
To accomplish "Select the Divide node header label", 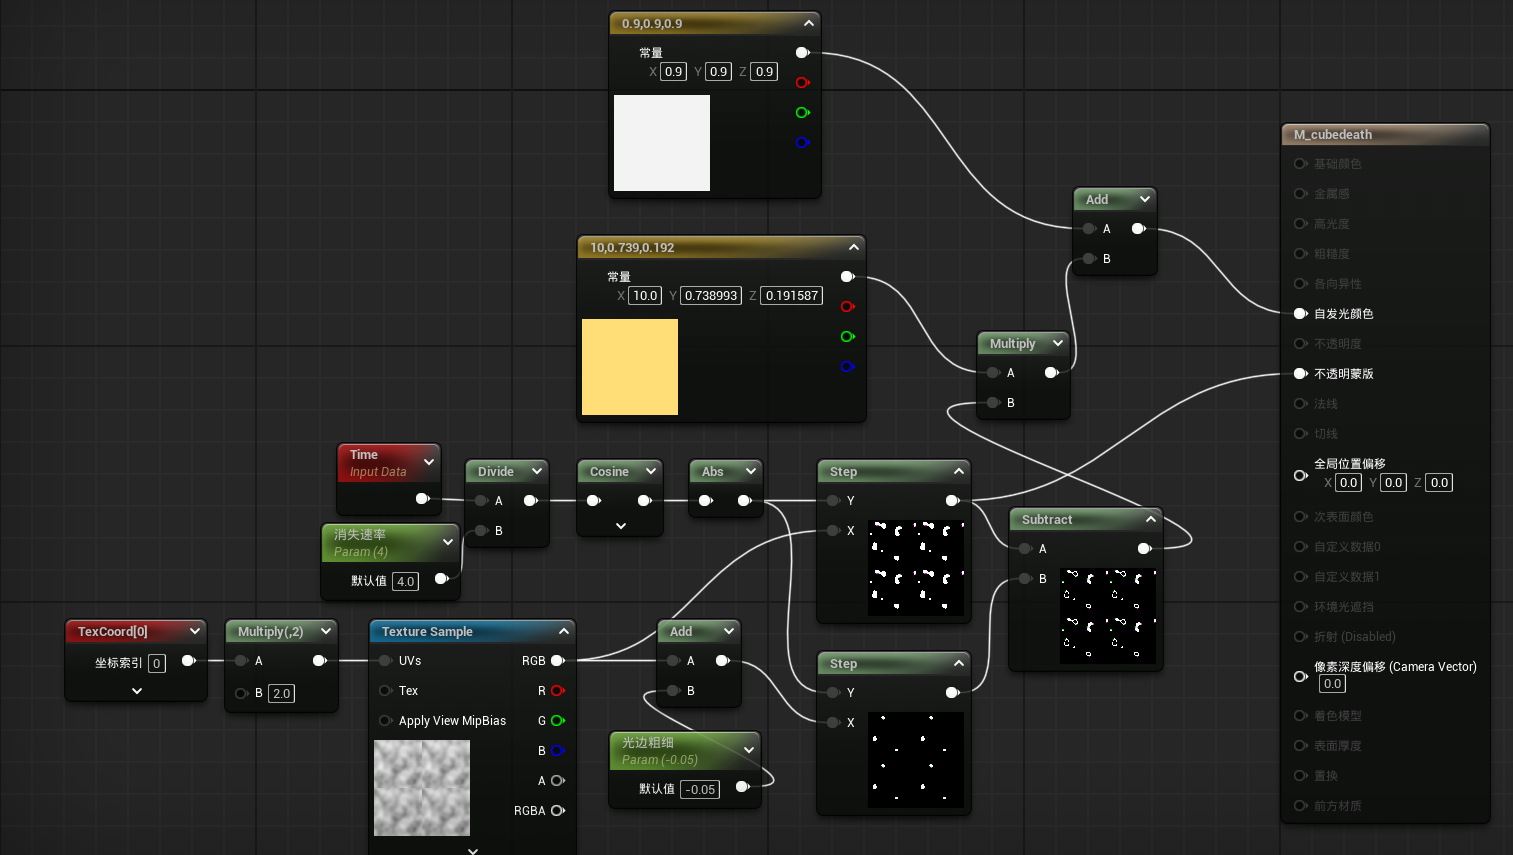I will (x=495, y=472).
